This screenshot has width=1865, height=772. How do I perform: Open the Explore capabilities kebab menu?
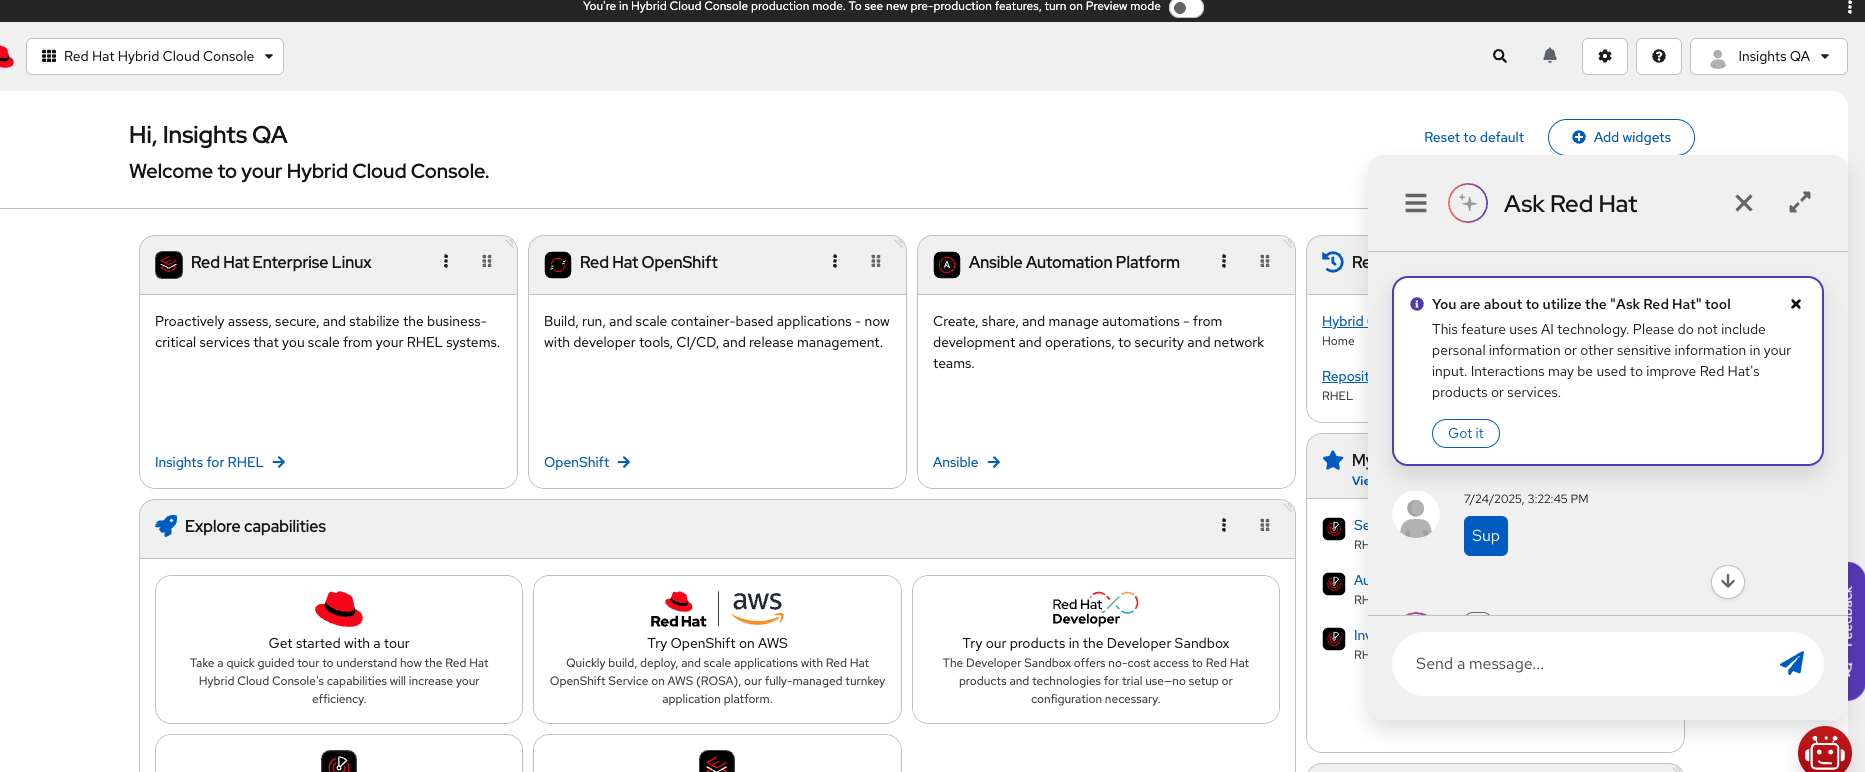pyautogui.click(x=1223, y=526)
